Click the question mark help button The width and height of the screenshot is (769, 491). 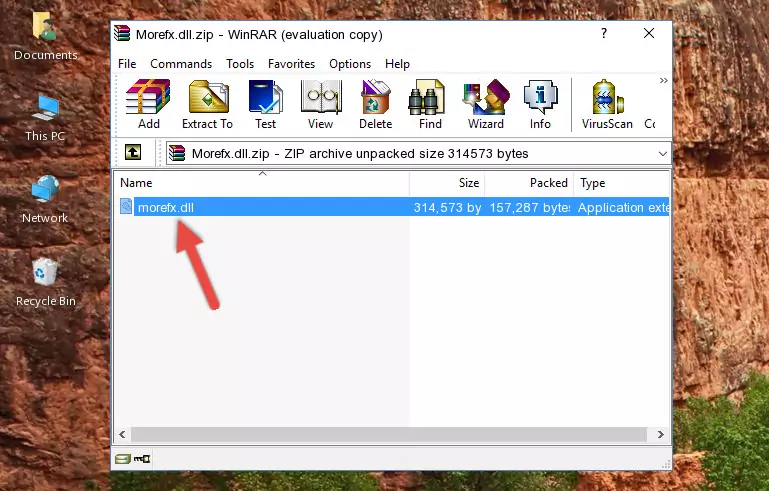(x=604, y=33)
